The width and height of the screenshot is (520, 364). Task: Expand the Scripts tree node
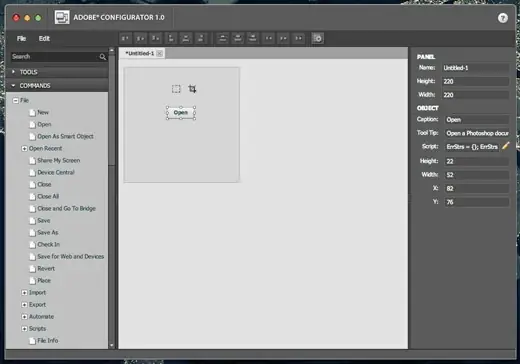(x=24, y=329)
